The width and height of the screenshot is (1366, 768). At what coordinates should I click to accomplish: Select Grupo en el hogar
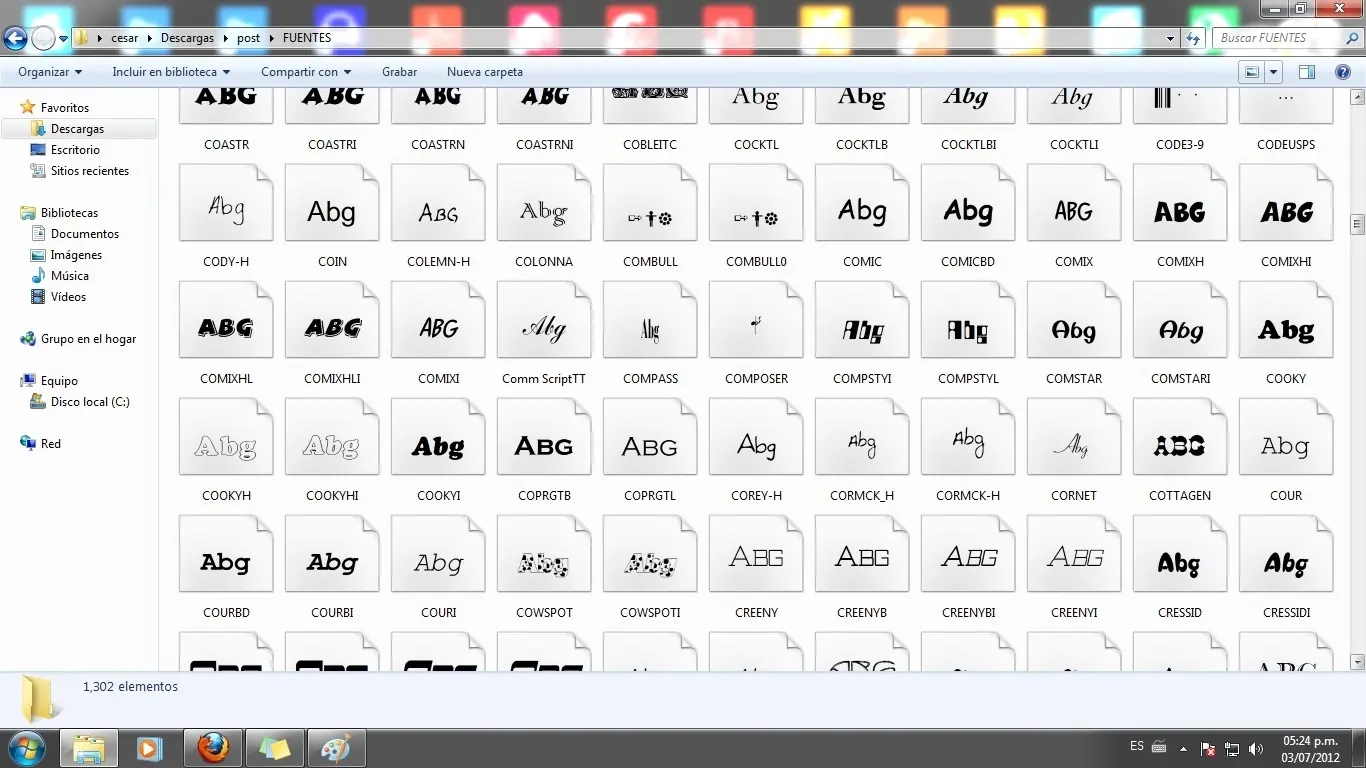point(88,339)
